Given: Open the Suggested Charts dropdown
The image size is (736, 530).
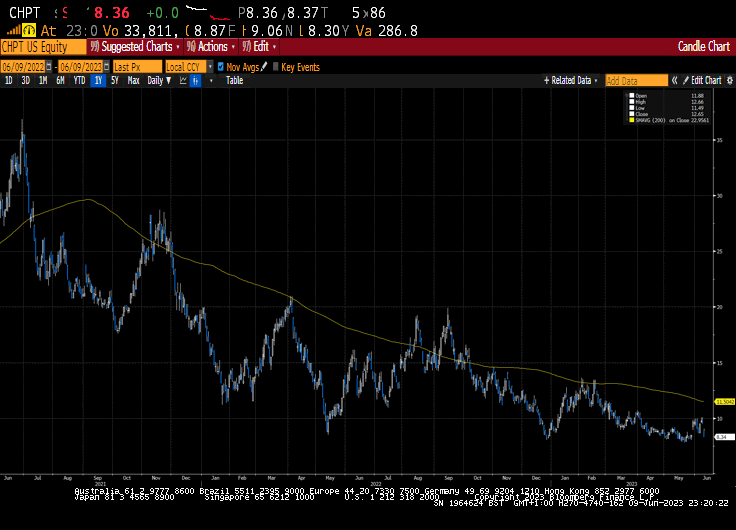Looking at the screenshot, I should pyautogui.click(x=135, y=46).
